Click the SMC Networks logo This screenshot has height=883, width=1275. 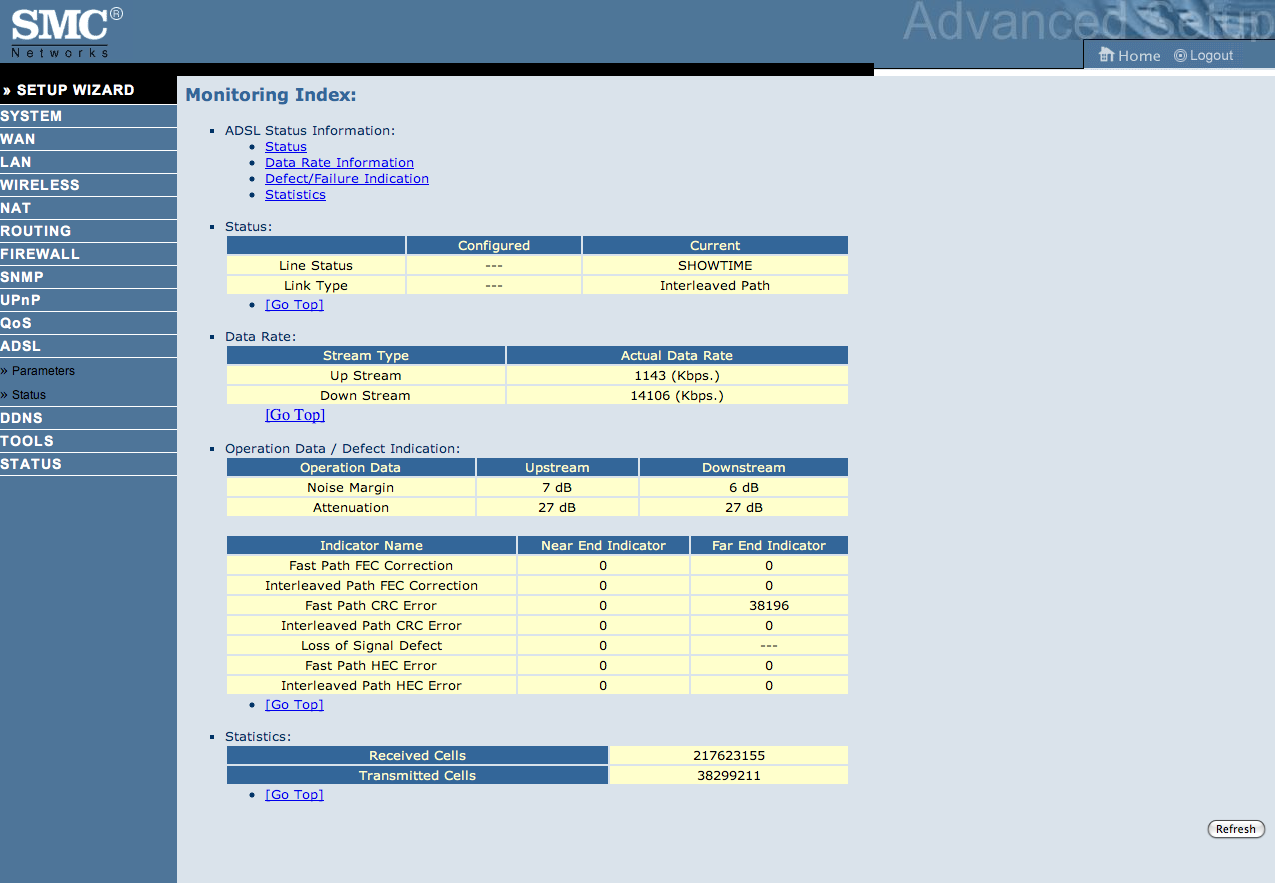[x=67, y=31]
